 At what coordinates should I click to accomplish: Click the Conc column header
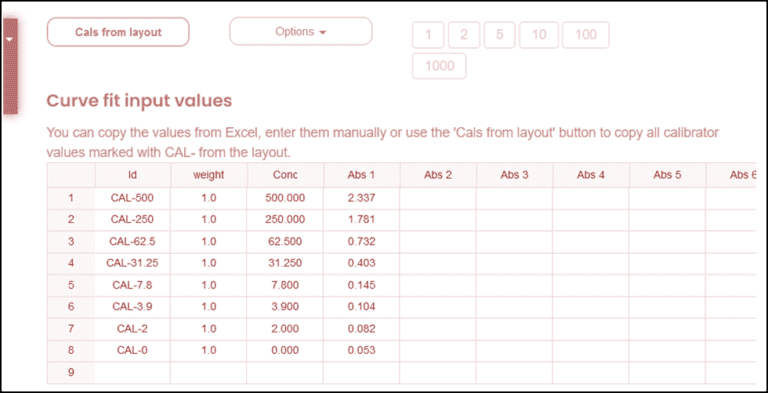pos(285,175)
